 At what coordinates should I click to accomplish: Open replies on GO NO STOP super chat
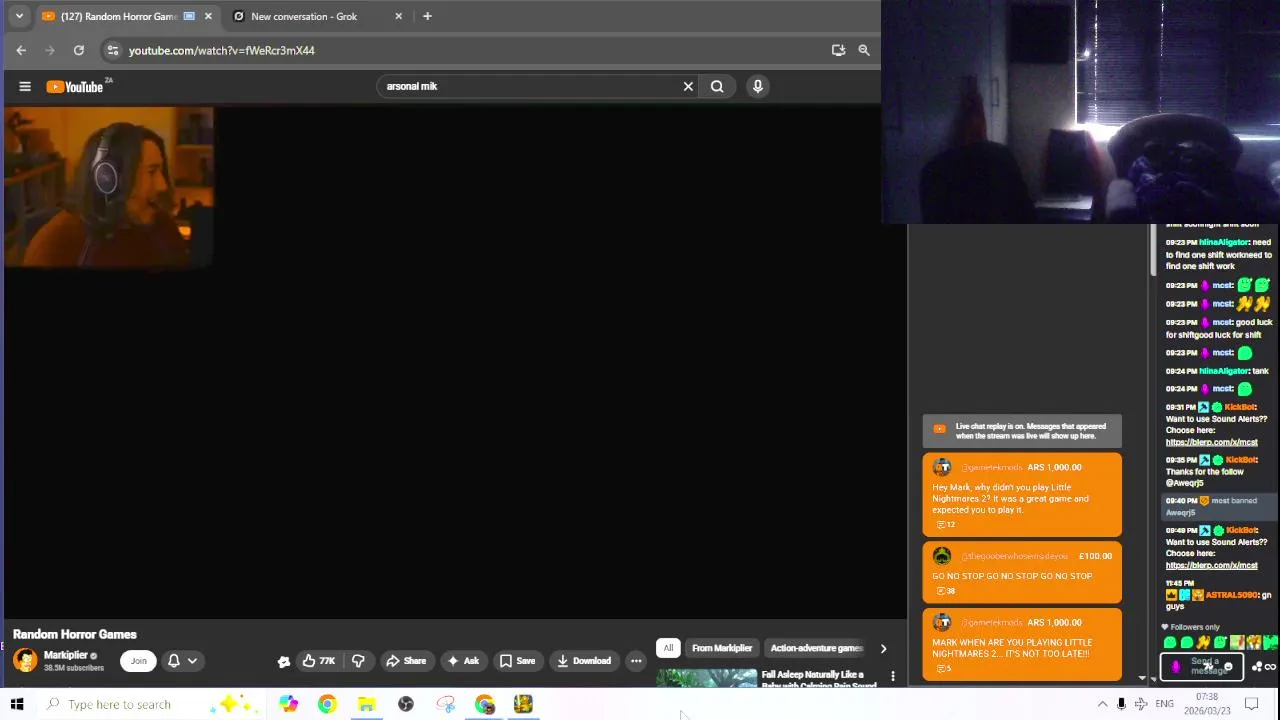[x=944, y=591]
